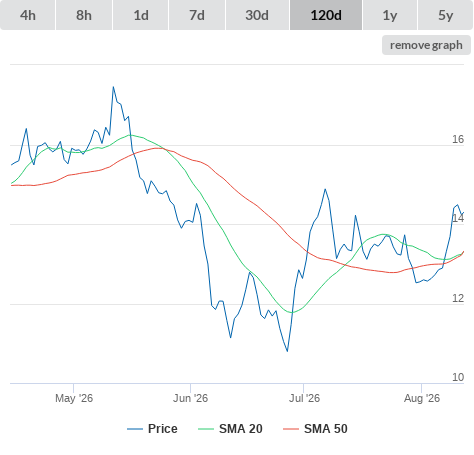Click the remove graph button

pyautogui.click(x=426, y=45)
